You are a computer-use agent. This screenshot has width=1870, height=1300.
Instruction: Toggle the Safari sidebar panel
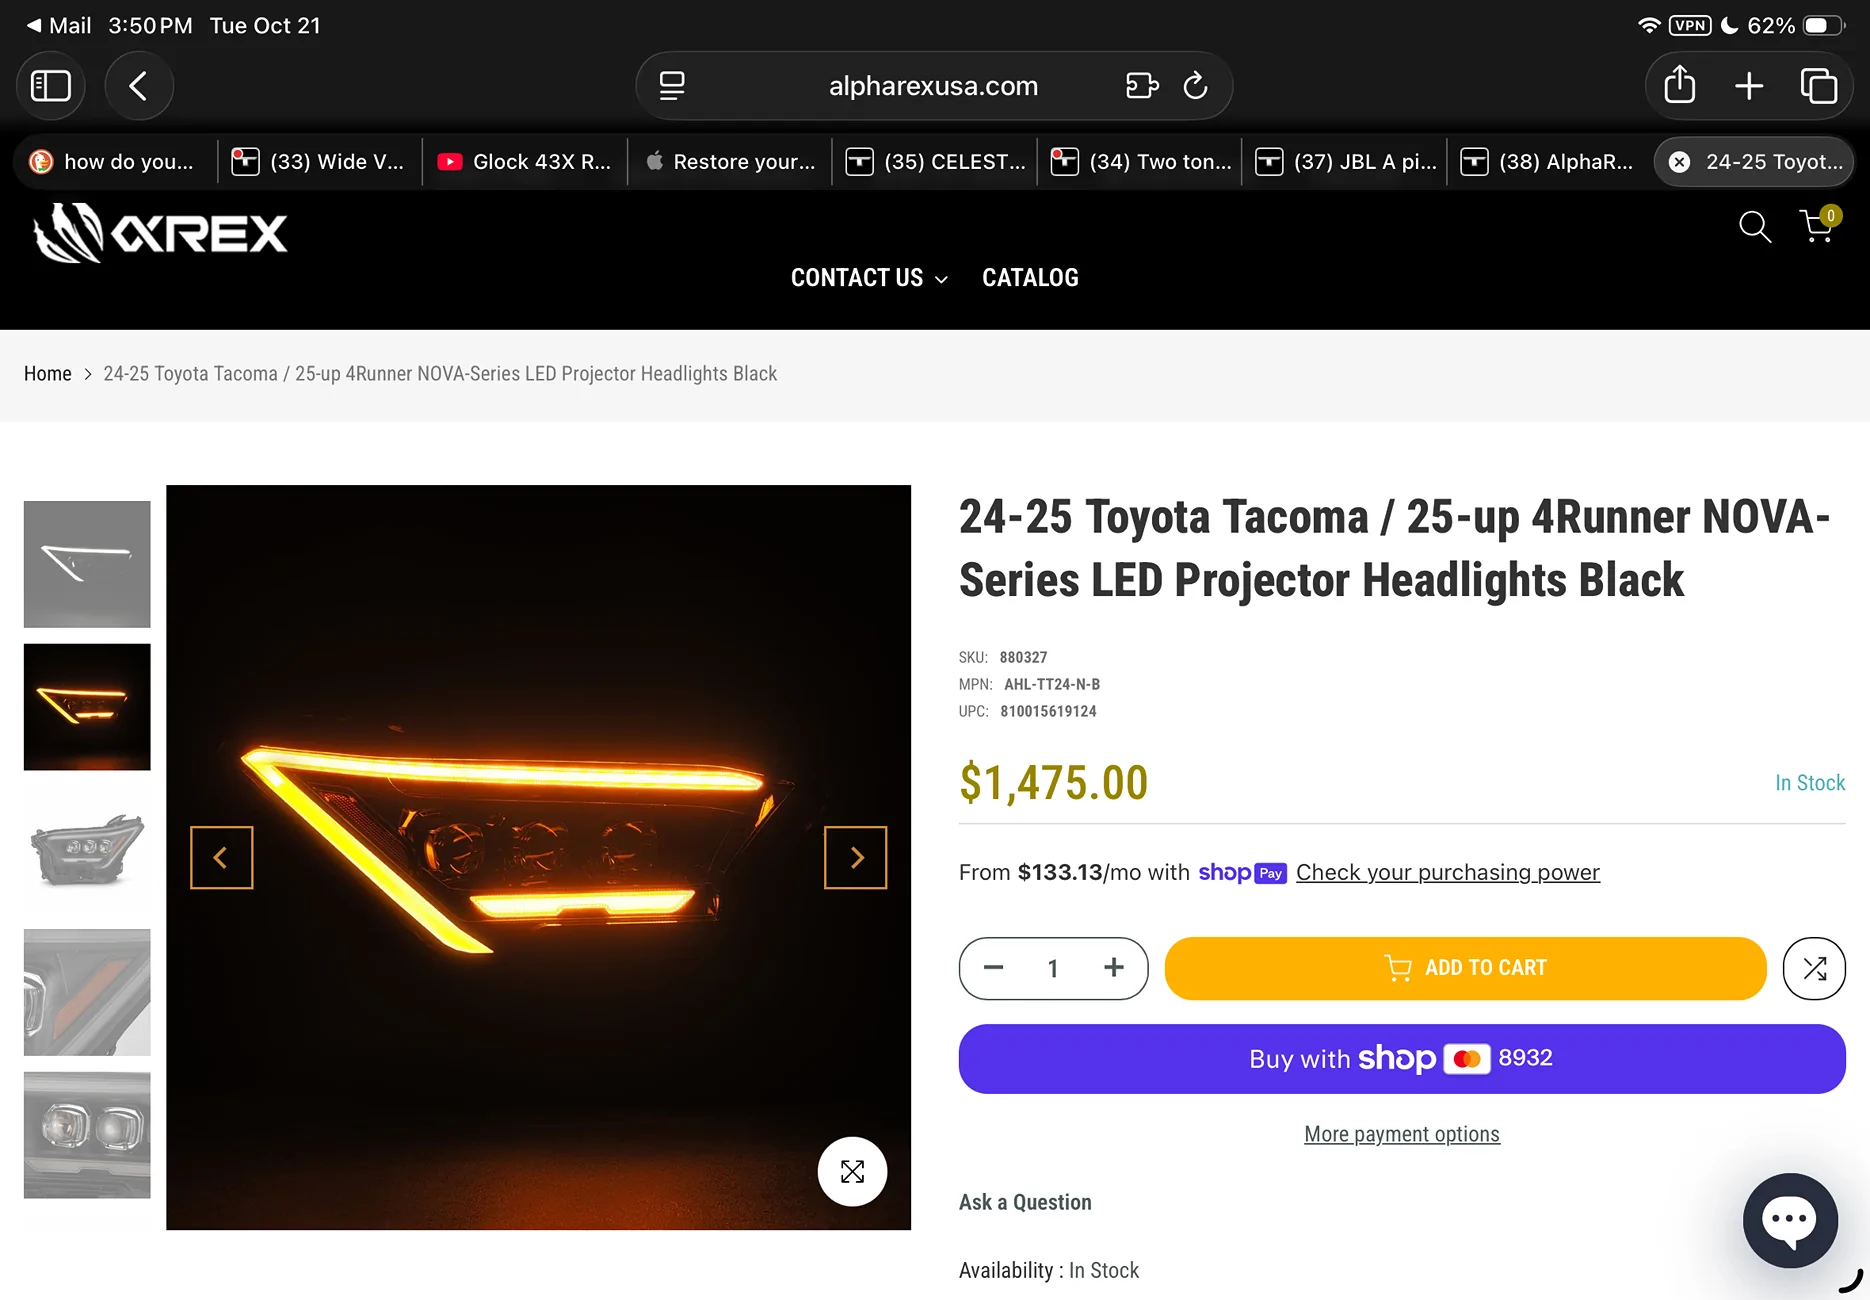[x=51, y=86]
